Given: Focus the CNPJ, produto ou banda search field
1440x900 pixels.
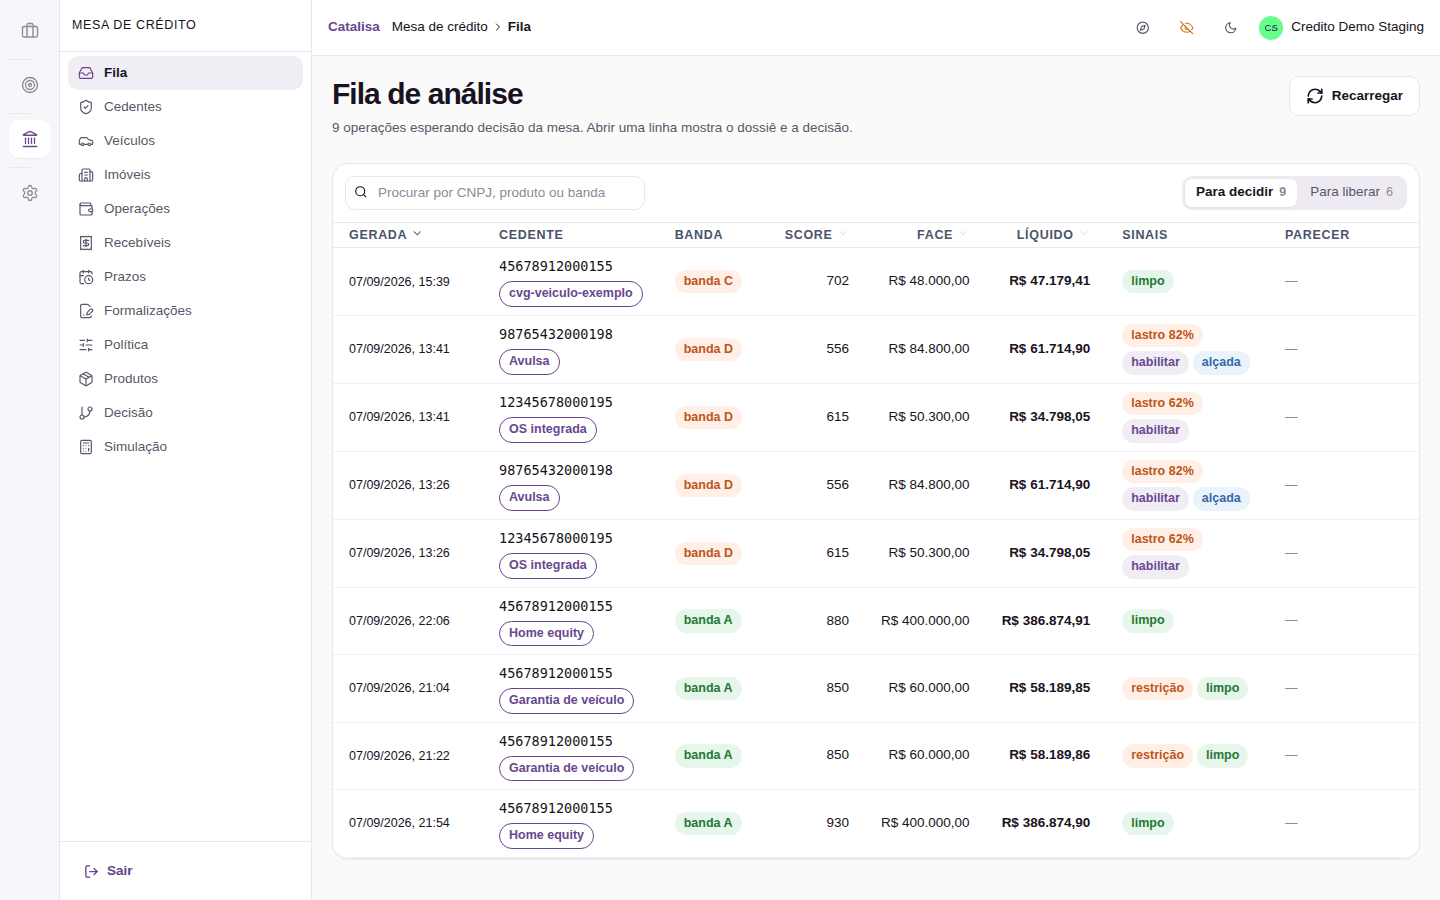Looking at the screenshot, I should click(x=495, y=193).
